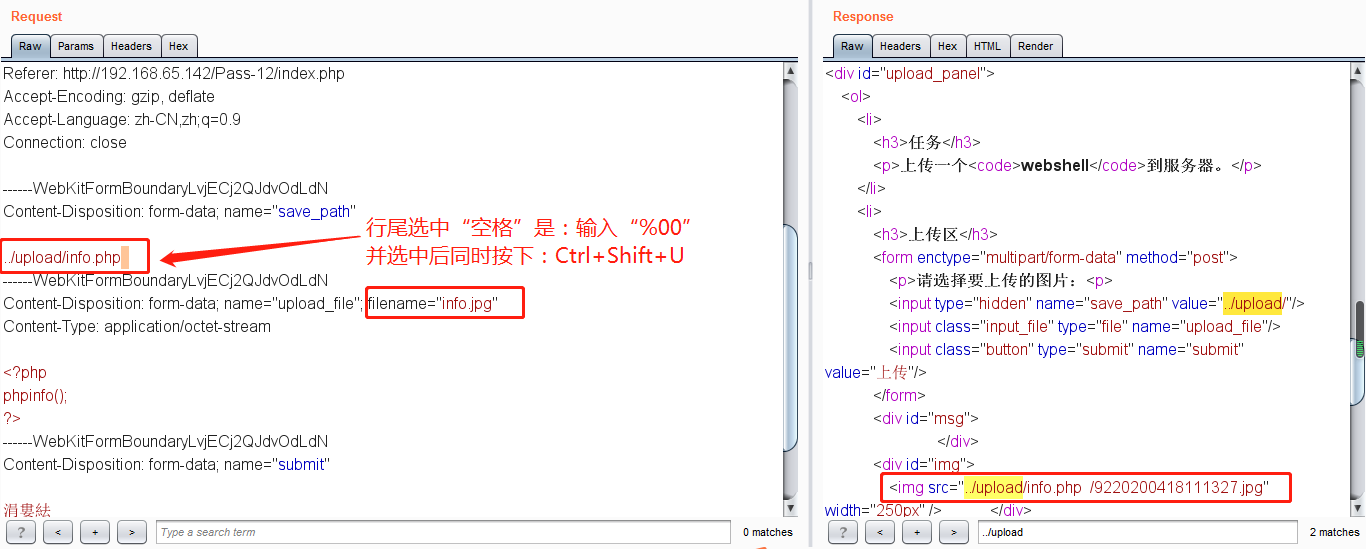1366x549 pixels.
Task: Go to next match in Request search
Action: point(132,532)
